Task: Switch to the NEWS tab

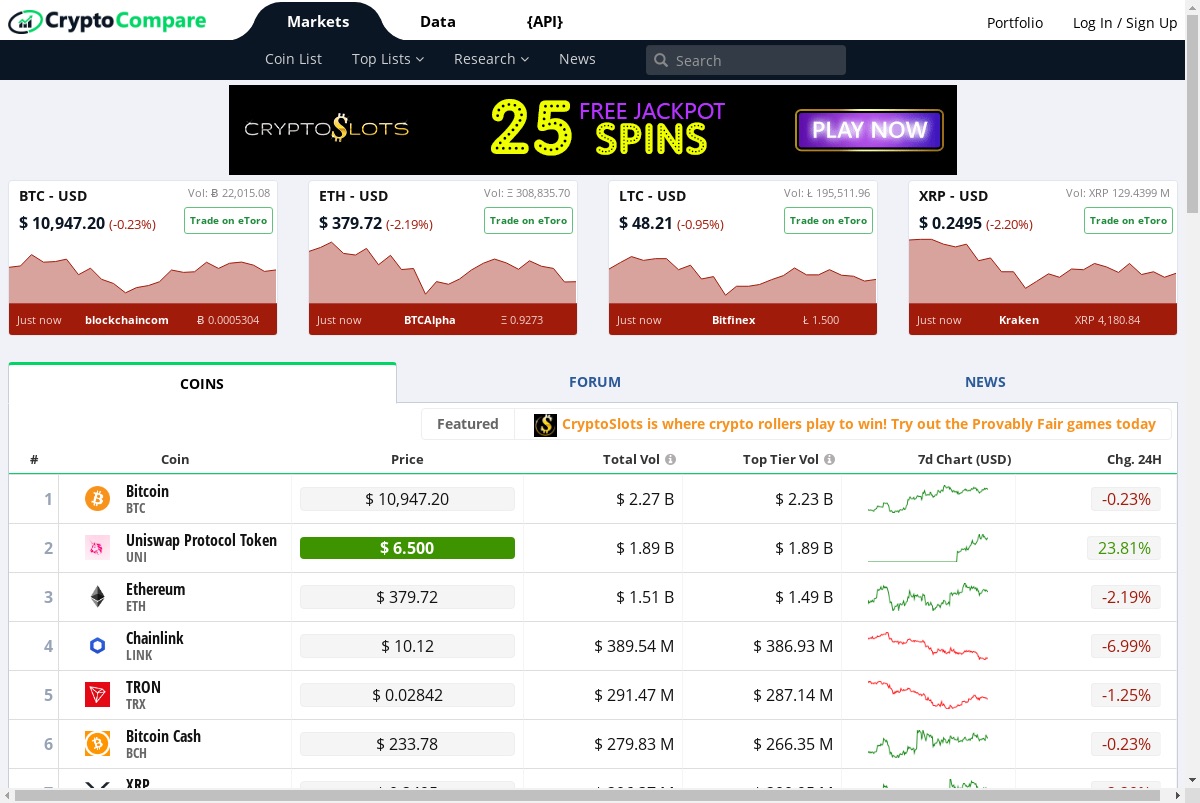Action: click(985, 382)
